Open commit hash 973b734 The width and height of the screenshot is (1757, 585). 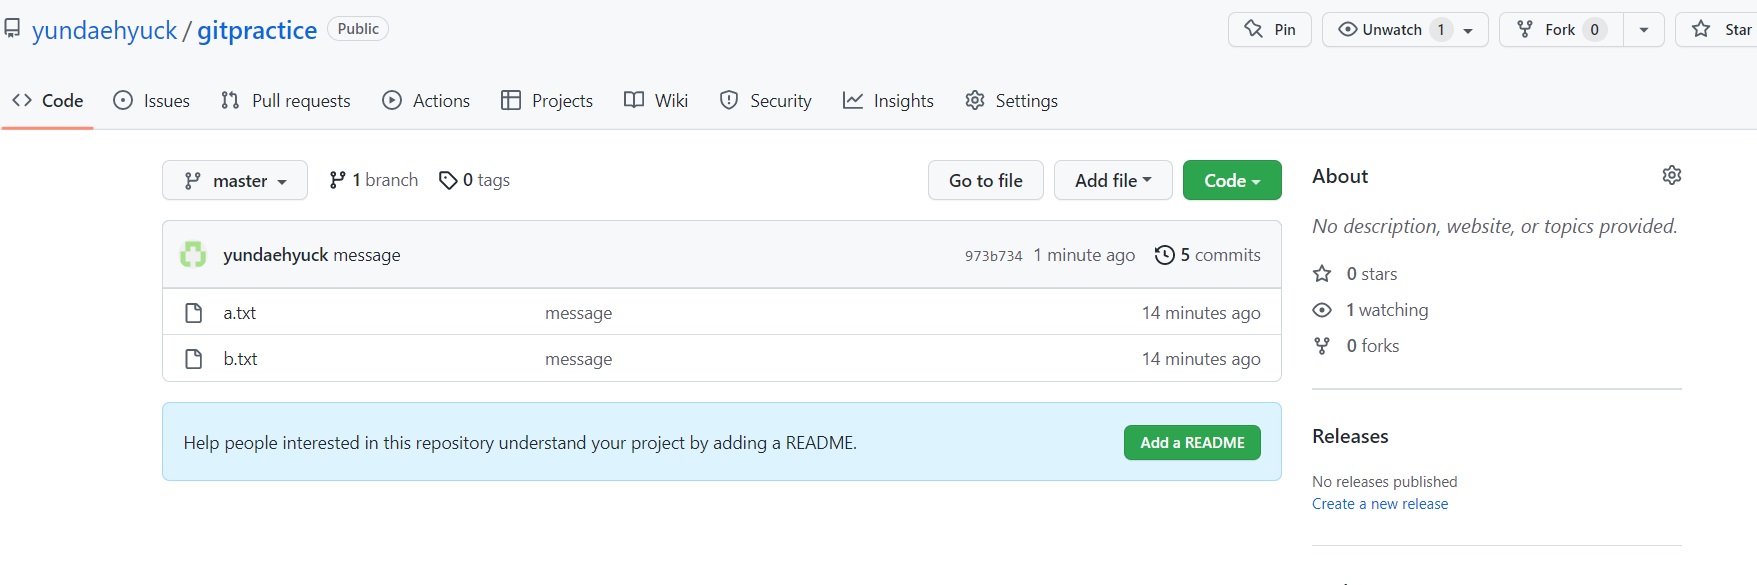[994, 256]
